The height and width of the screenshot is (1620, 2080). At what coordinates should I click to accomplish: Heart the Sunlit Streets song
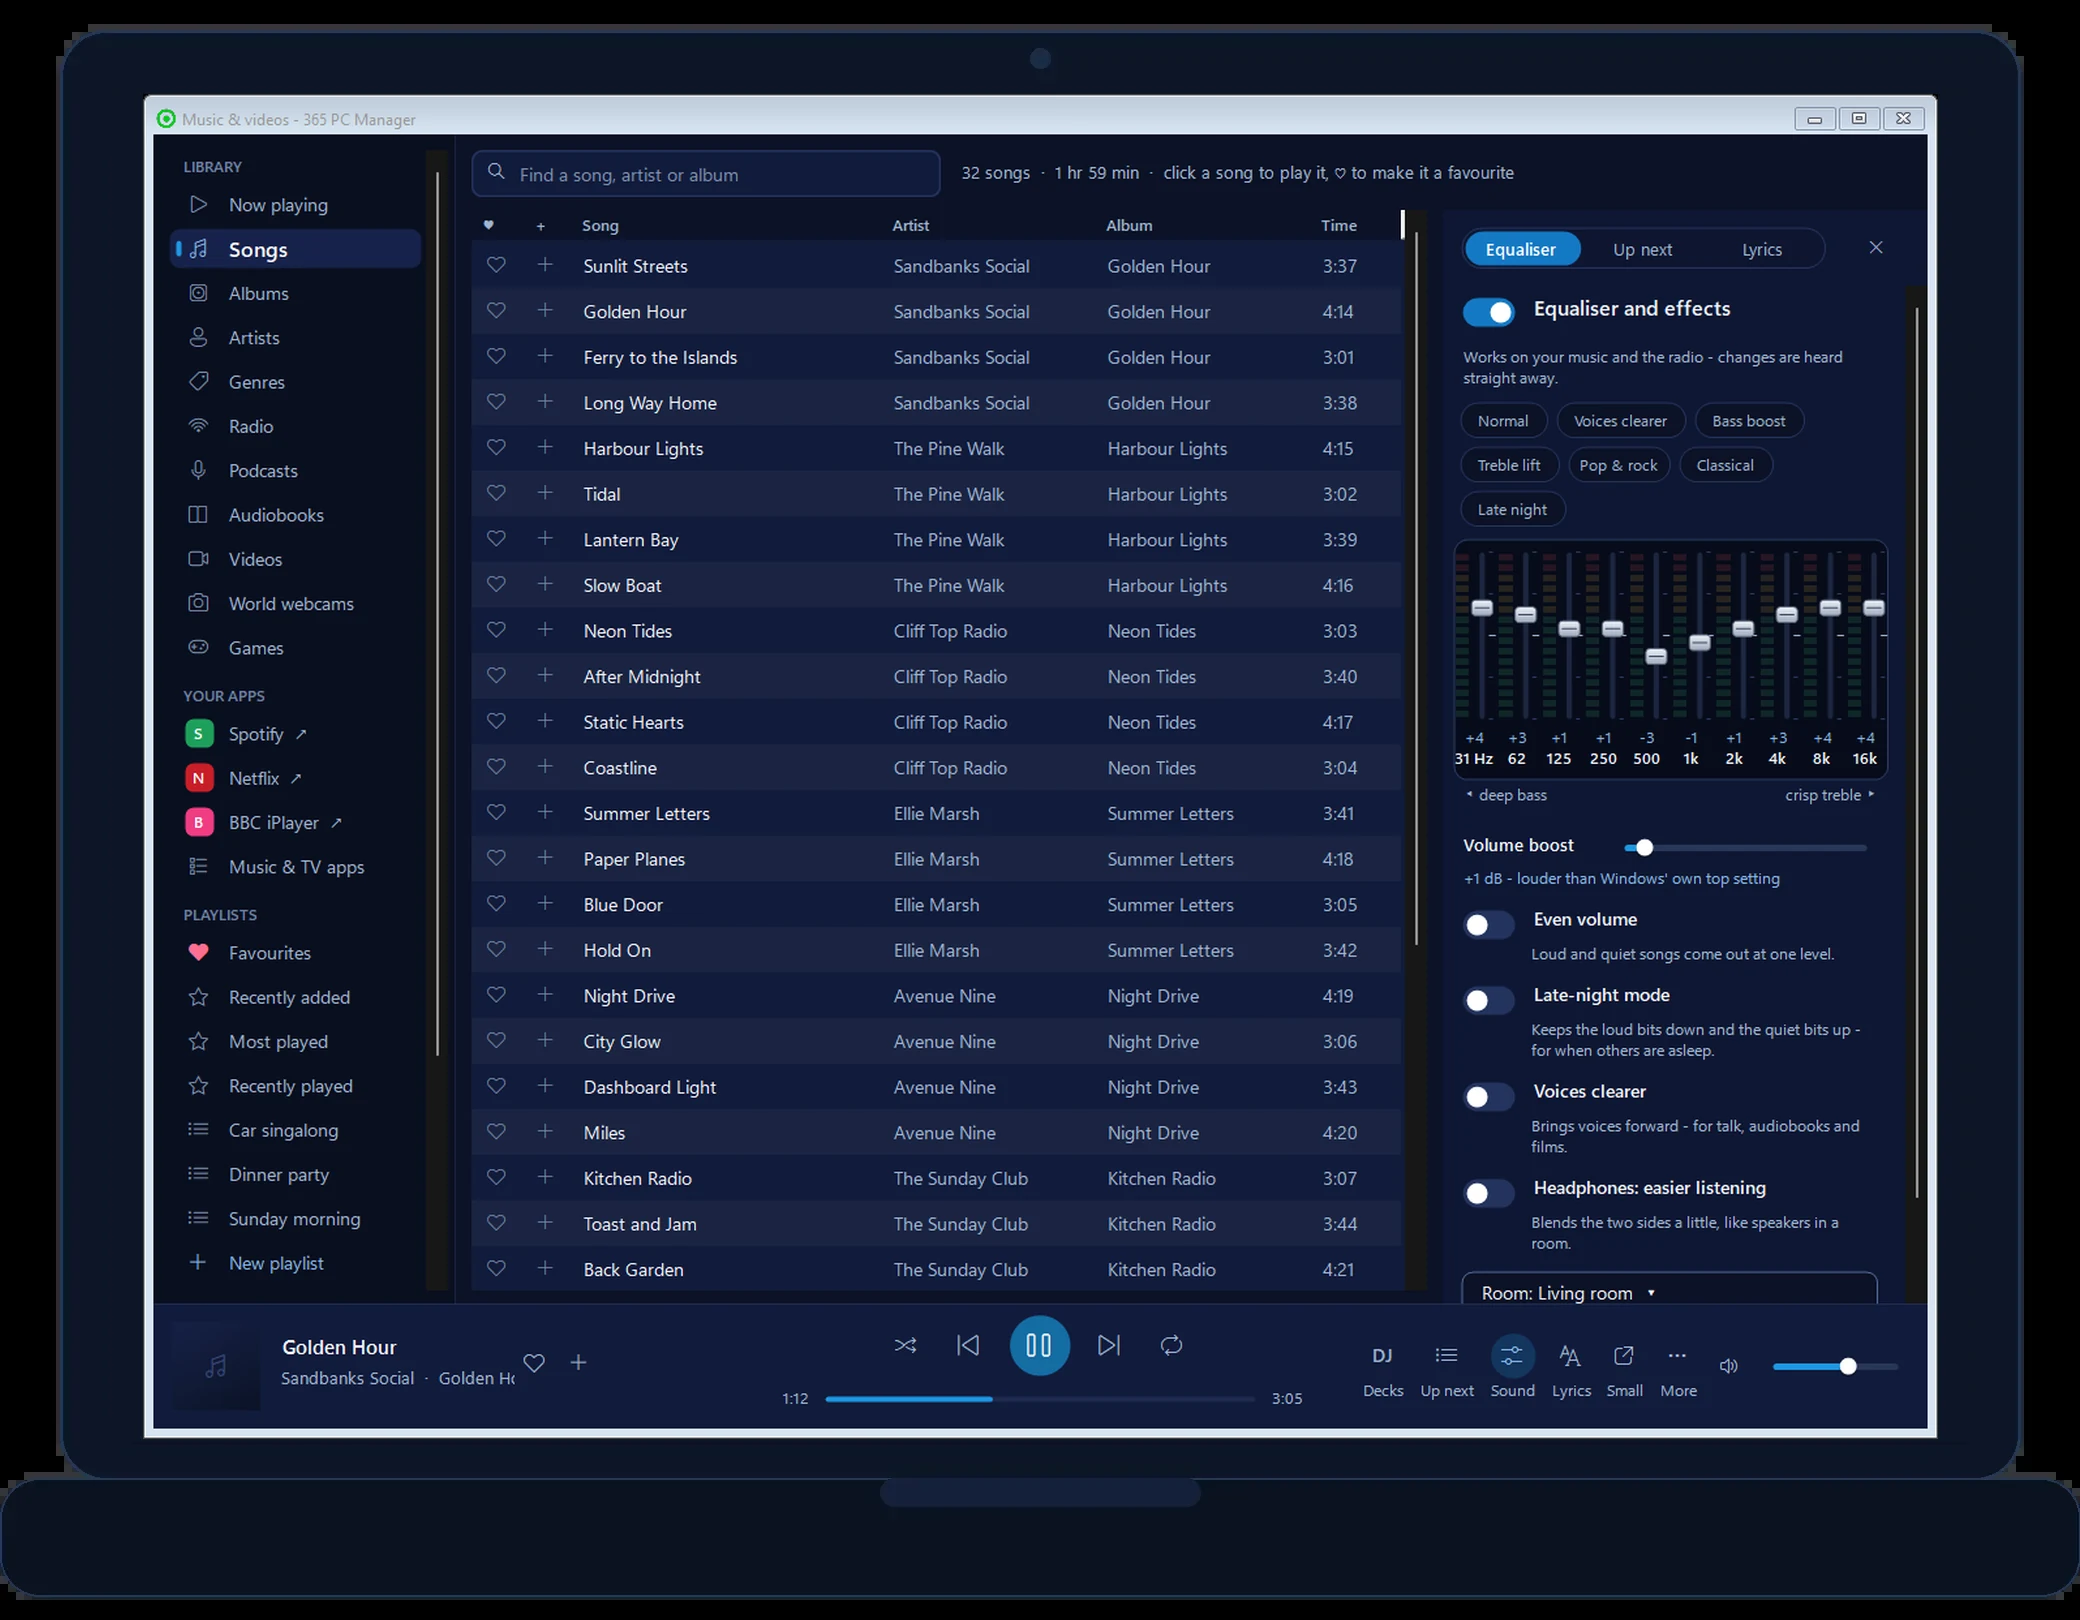[496, 265]
